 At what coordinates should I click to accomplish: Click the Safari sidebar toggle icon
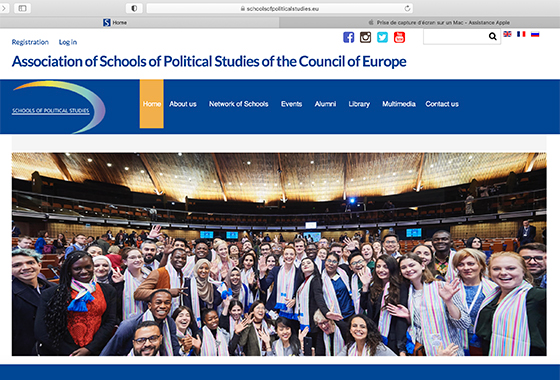[x=22, y=8]
